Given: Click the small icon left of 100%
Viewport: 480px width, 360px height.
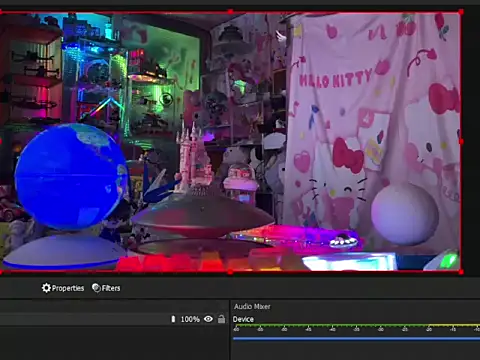Looking at the screenshot, I should (173, 319).
